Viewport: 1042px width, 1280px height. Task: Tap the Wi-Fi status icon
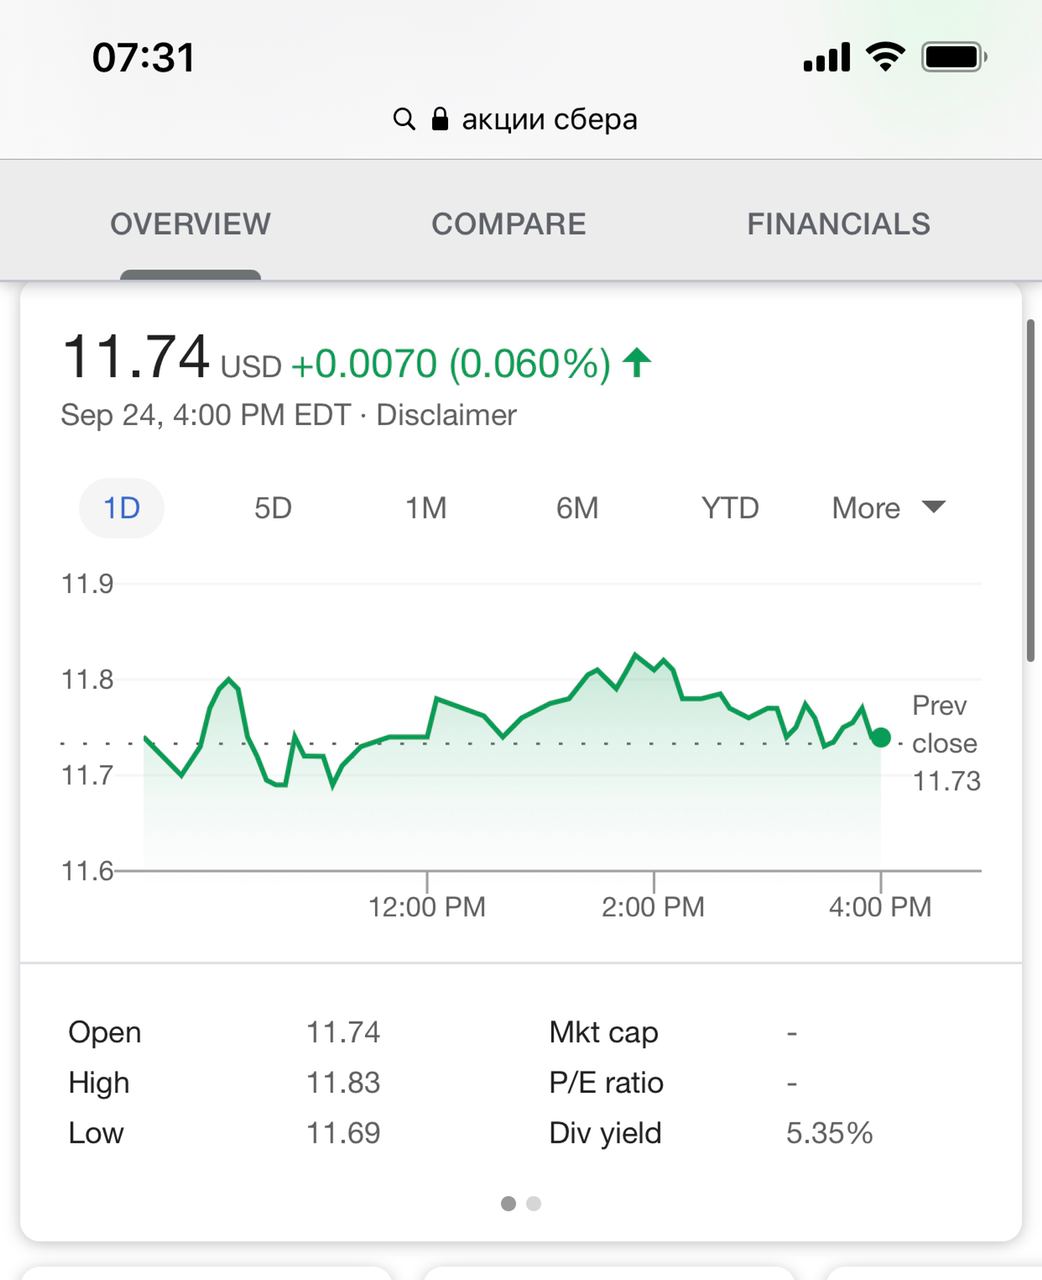click(884, 56)
